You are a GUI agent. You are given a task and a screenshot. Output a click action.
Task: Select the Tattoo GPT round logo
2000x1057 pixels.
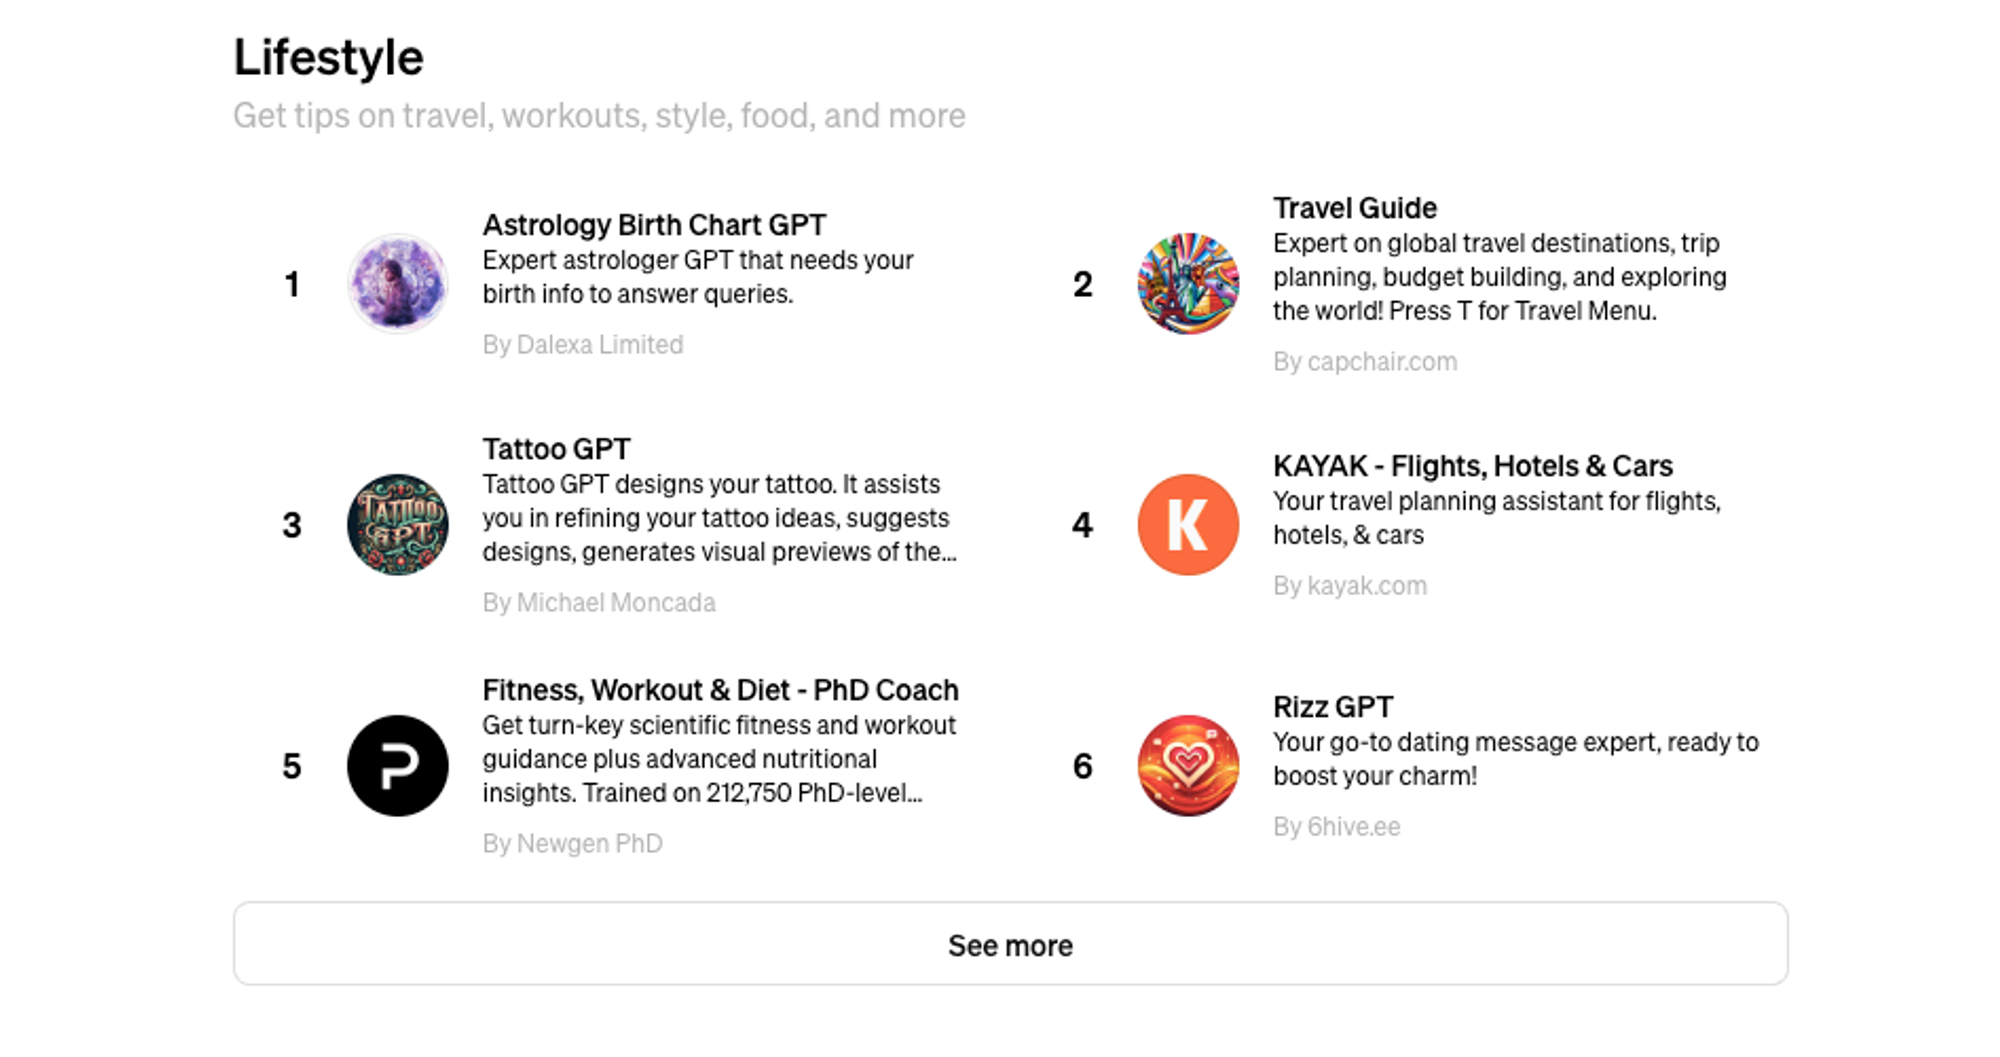(x=397, y=525)
